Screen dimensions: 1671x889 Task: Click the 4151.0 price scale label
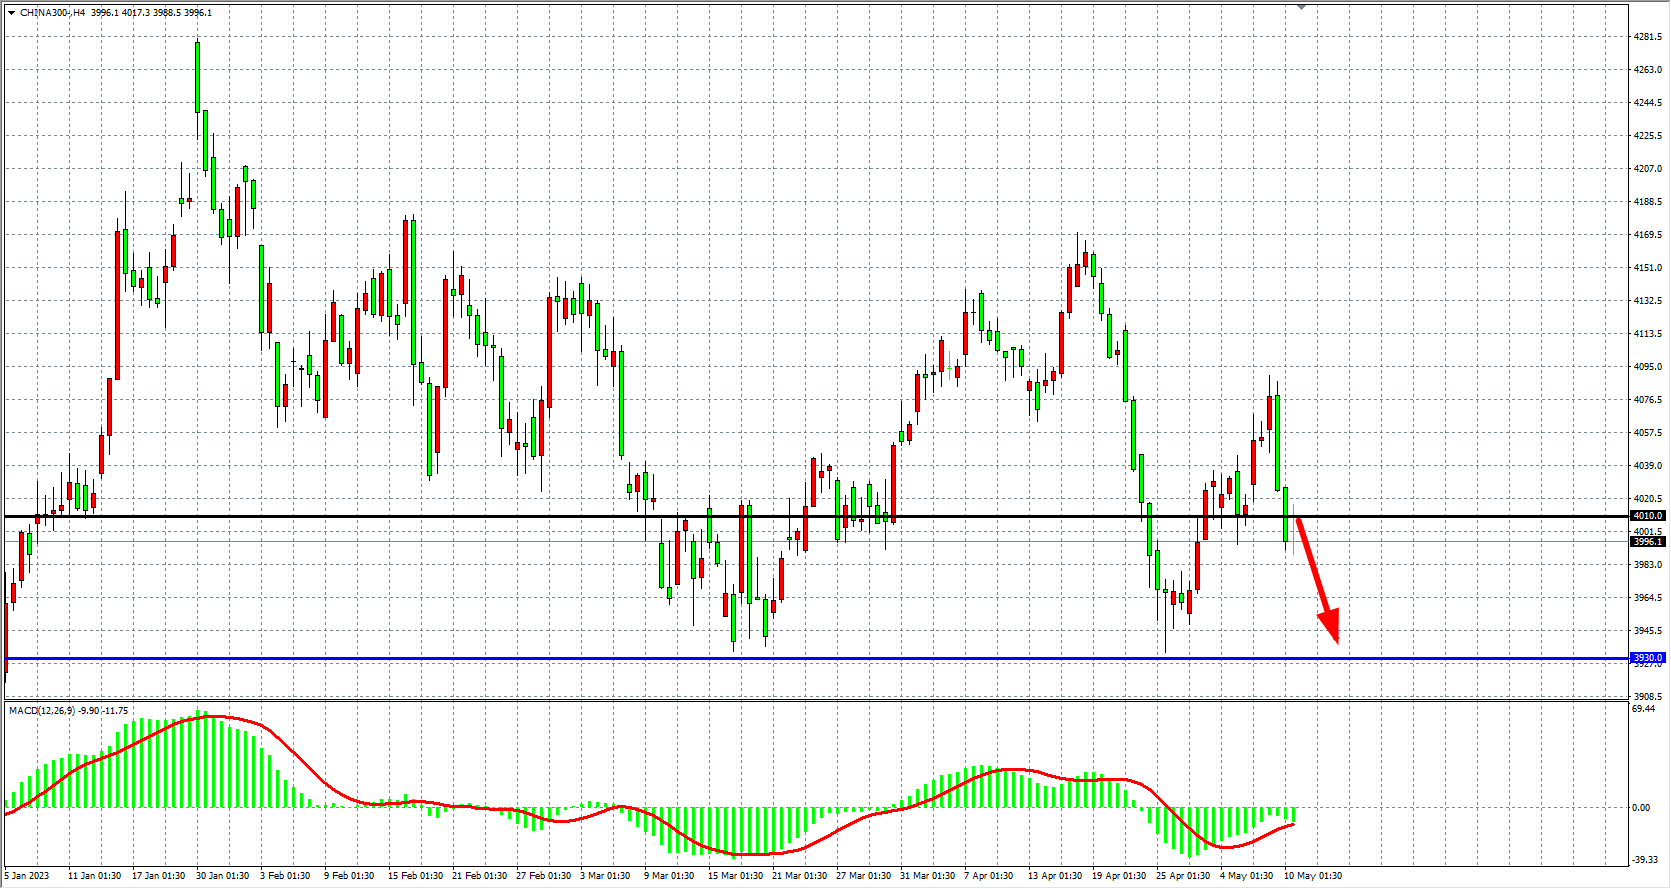coord(1648,268)
